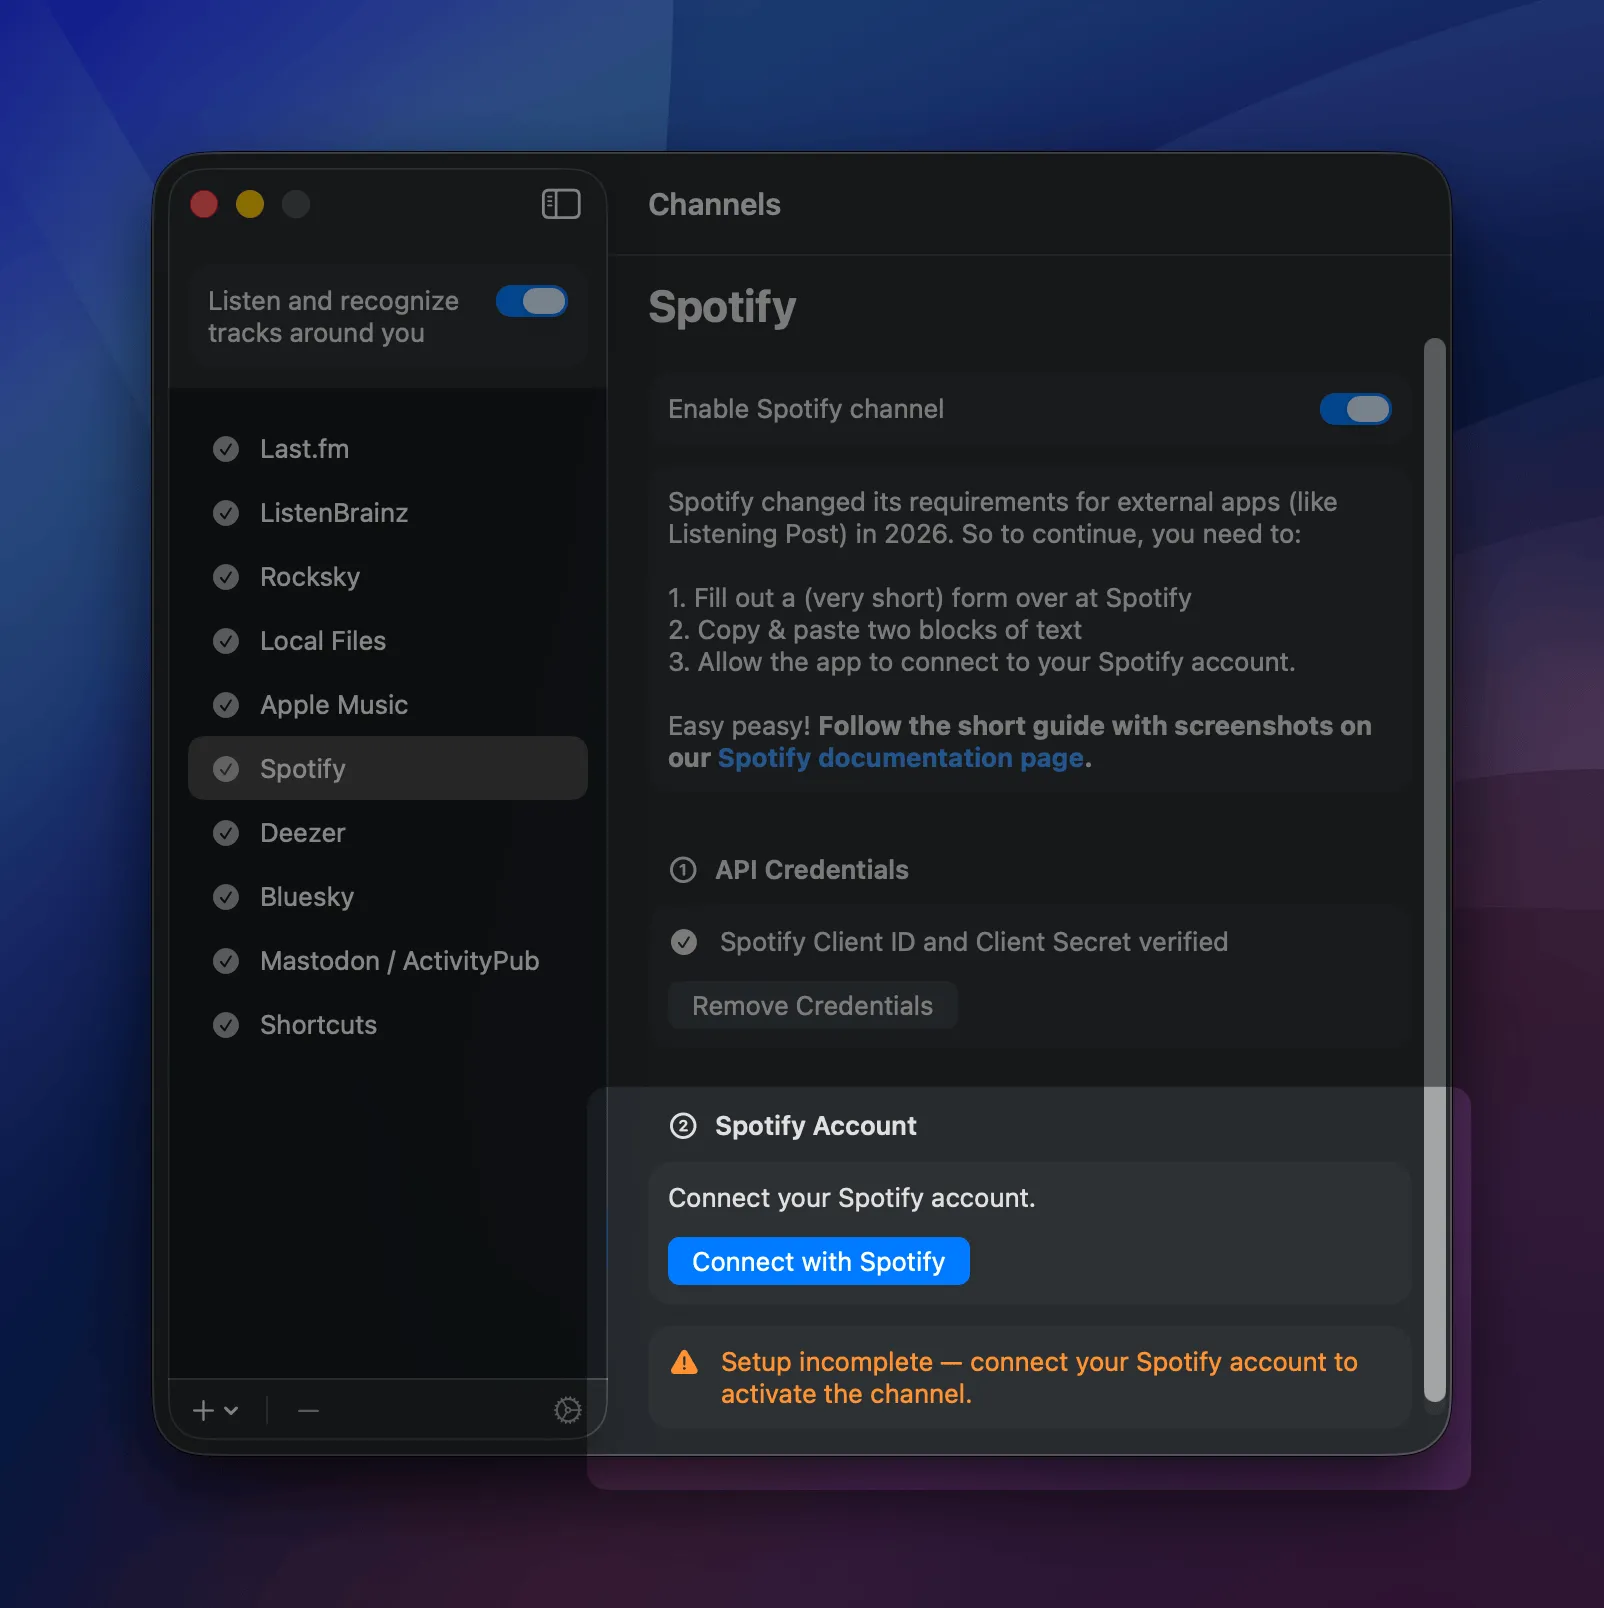Click 'Copy & paste two blocks of text' line
Screen dimensions: 1604x1608
(x=875, y=630)
